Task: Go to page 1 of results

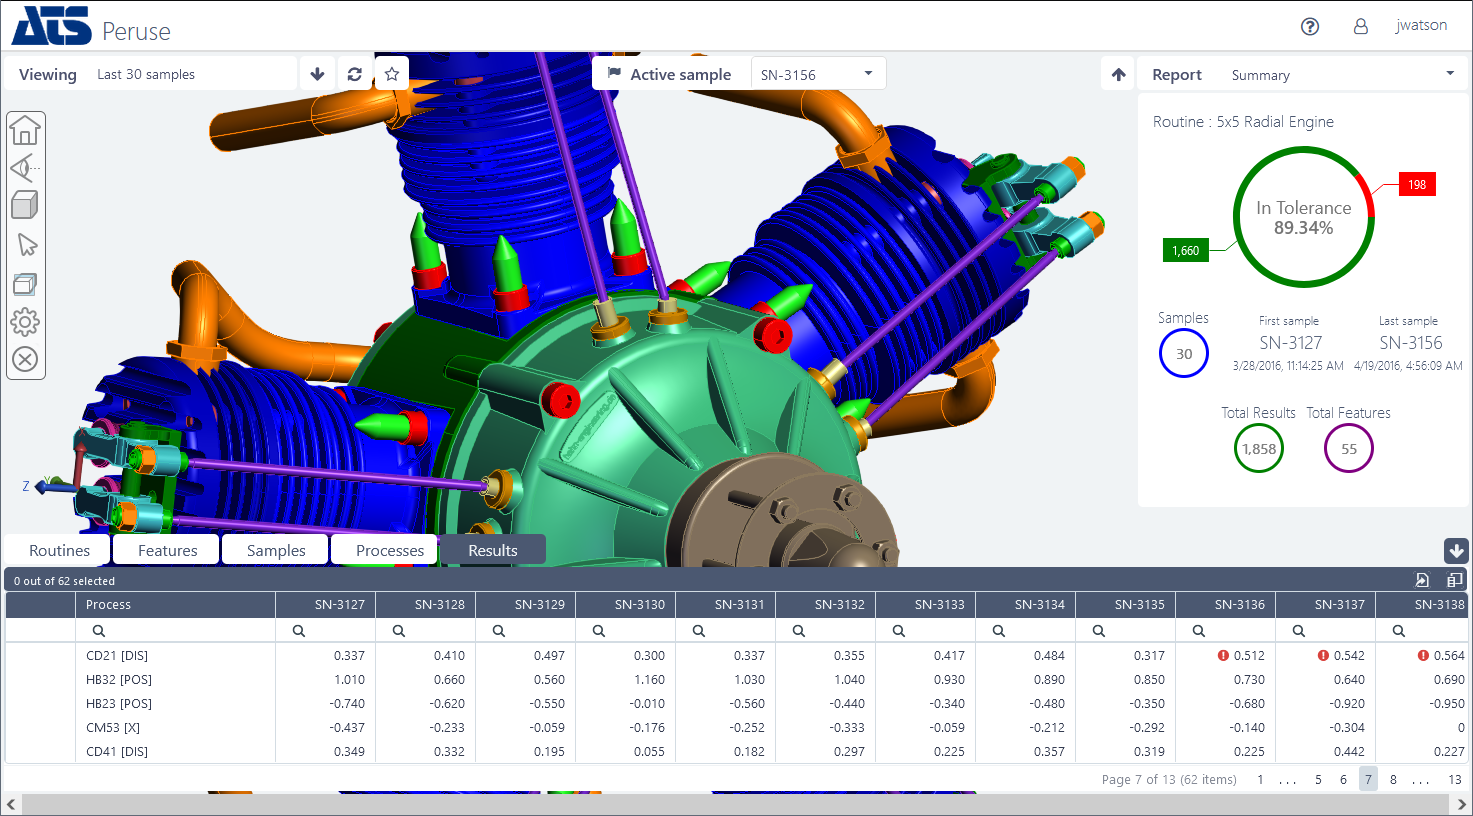Action: [1260, 779]
